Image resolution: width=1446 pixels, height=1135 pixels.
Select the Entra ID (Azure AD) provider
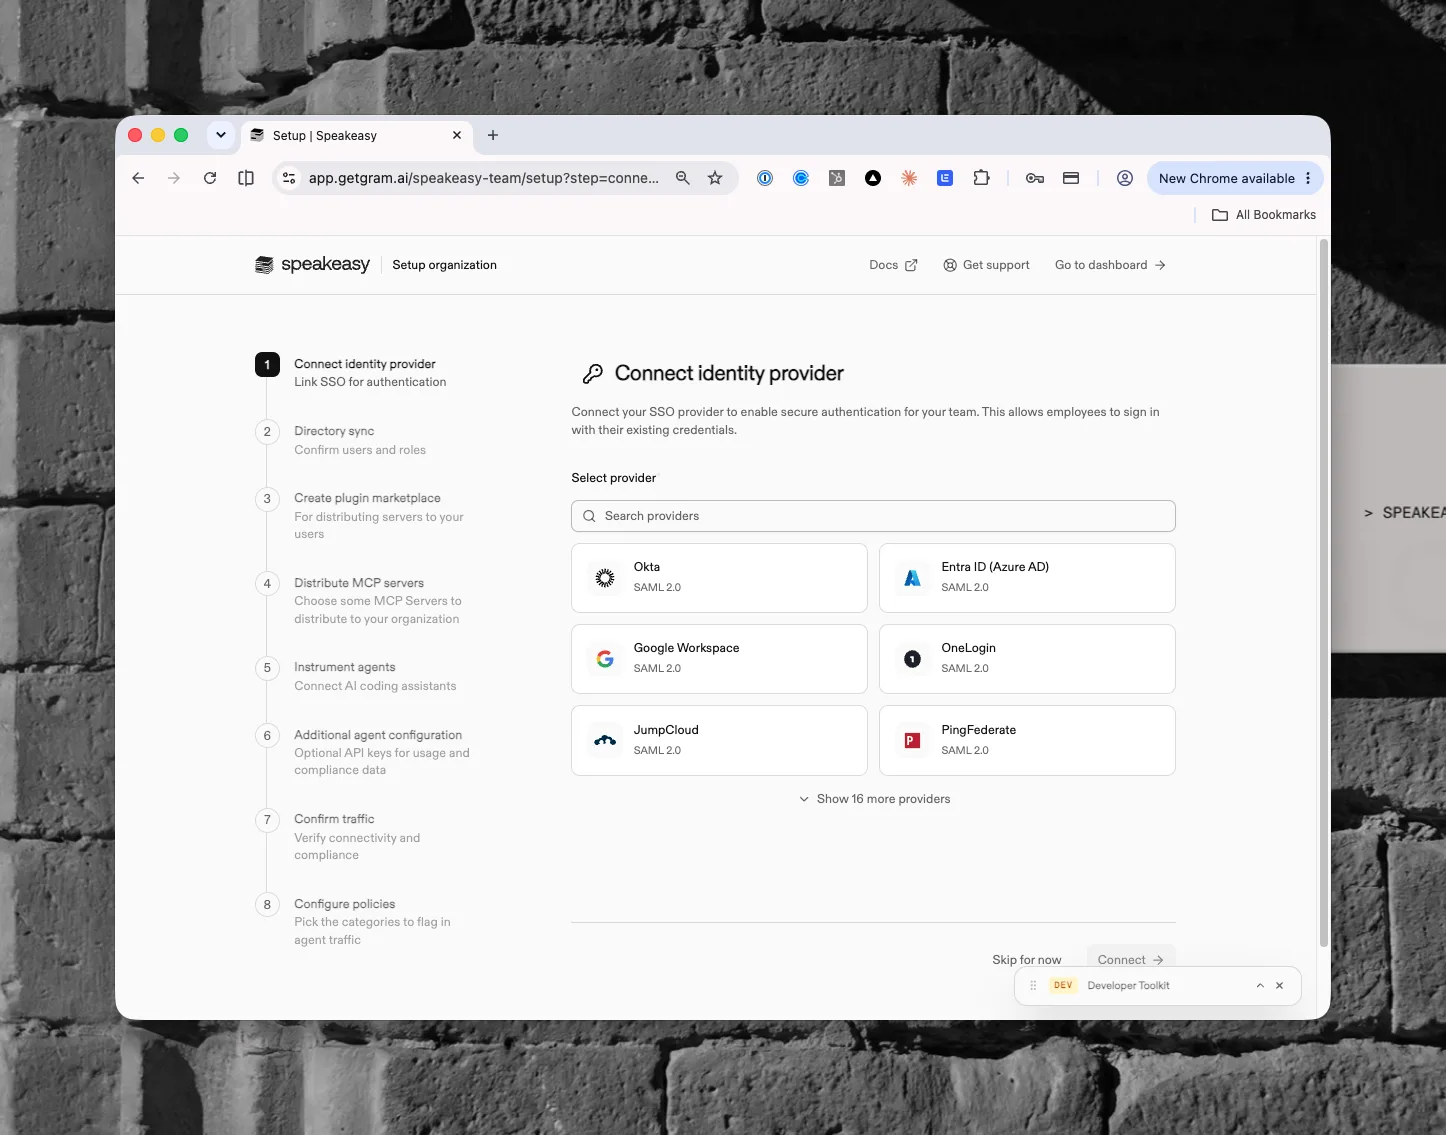1027,578
